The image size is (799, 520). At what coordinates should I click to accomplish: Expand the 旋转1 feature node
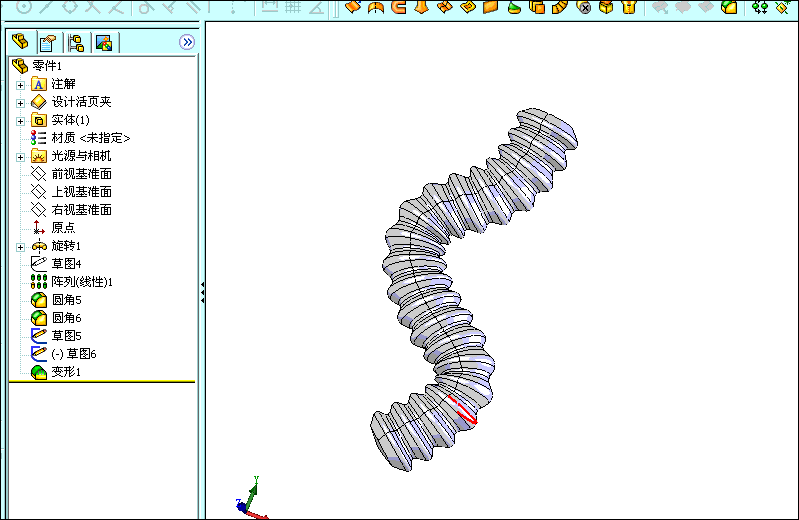[x=20, y=247]
